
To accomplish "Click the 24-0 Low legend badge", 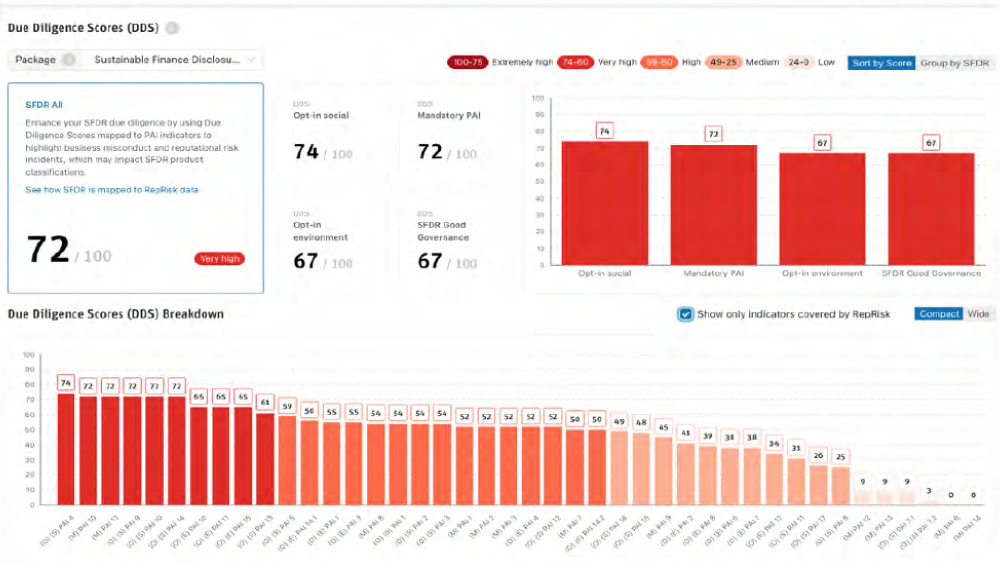I will click(798, 62).
